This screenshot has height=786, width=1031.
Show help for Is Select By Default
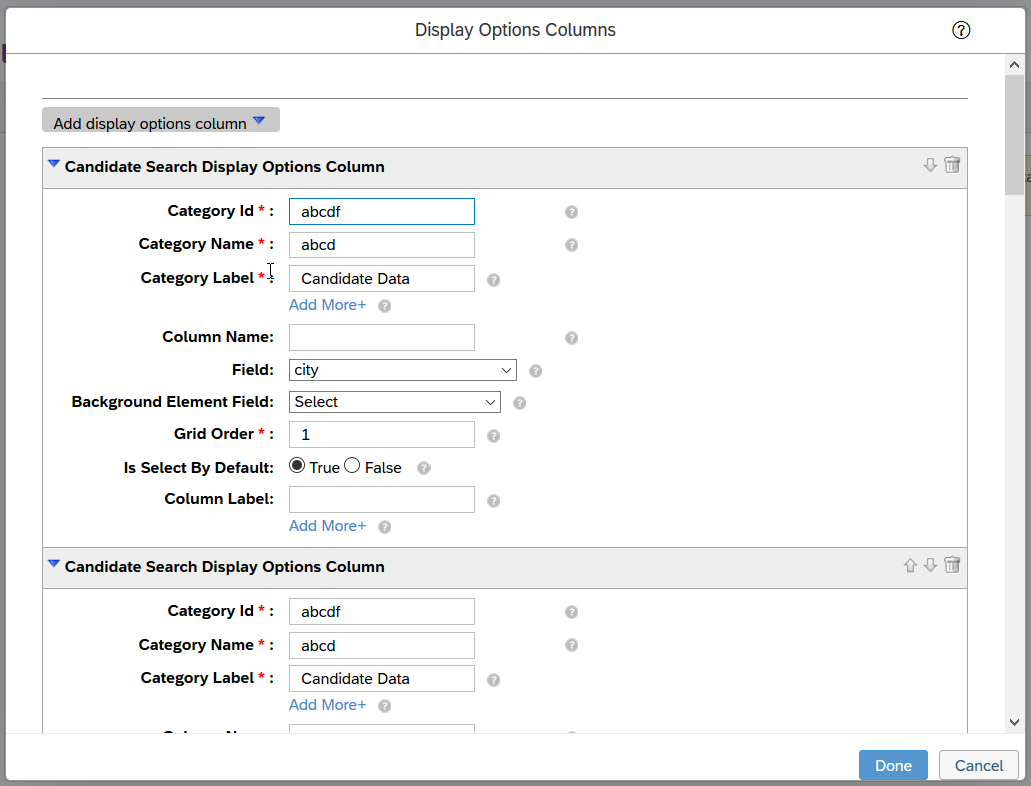pyautogui.click(x=424, y=468)
